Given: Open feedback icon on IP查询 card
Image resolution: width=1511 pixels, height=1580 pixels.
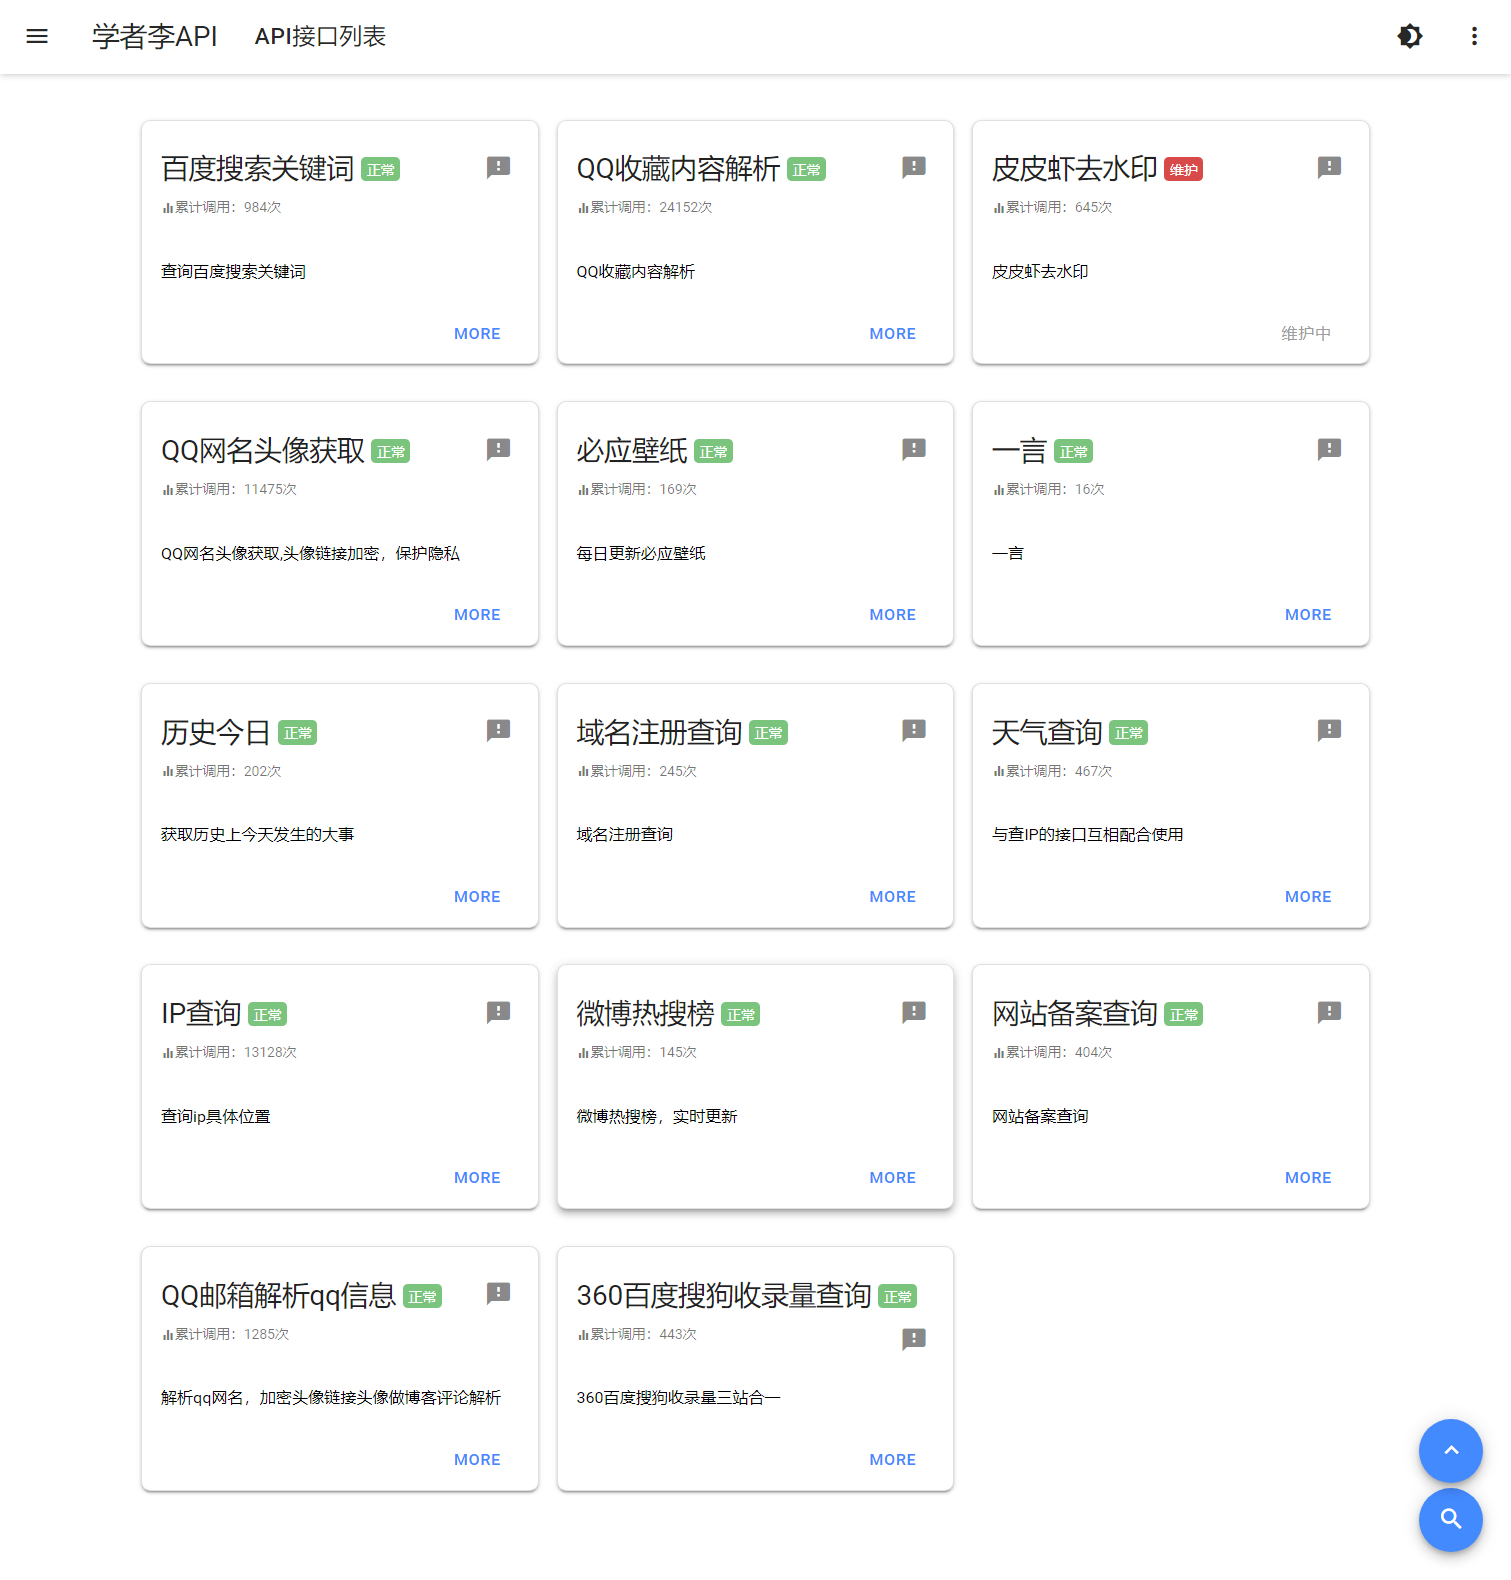Looking at the screenshot, I should 498,1012.
